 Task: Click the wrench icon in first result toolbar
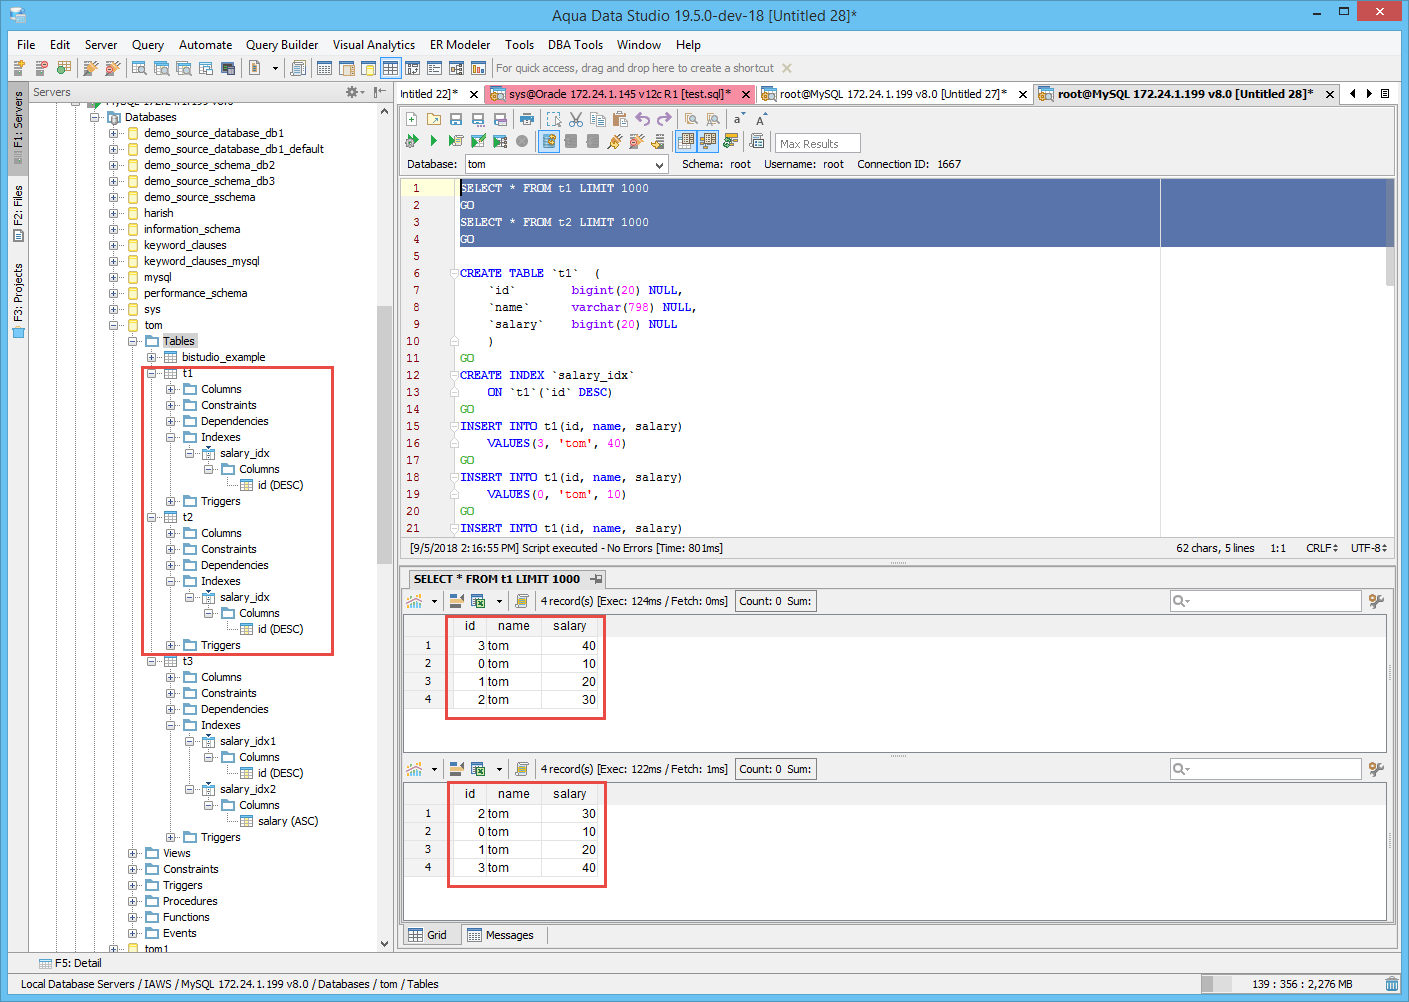pos(1377,601)
